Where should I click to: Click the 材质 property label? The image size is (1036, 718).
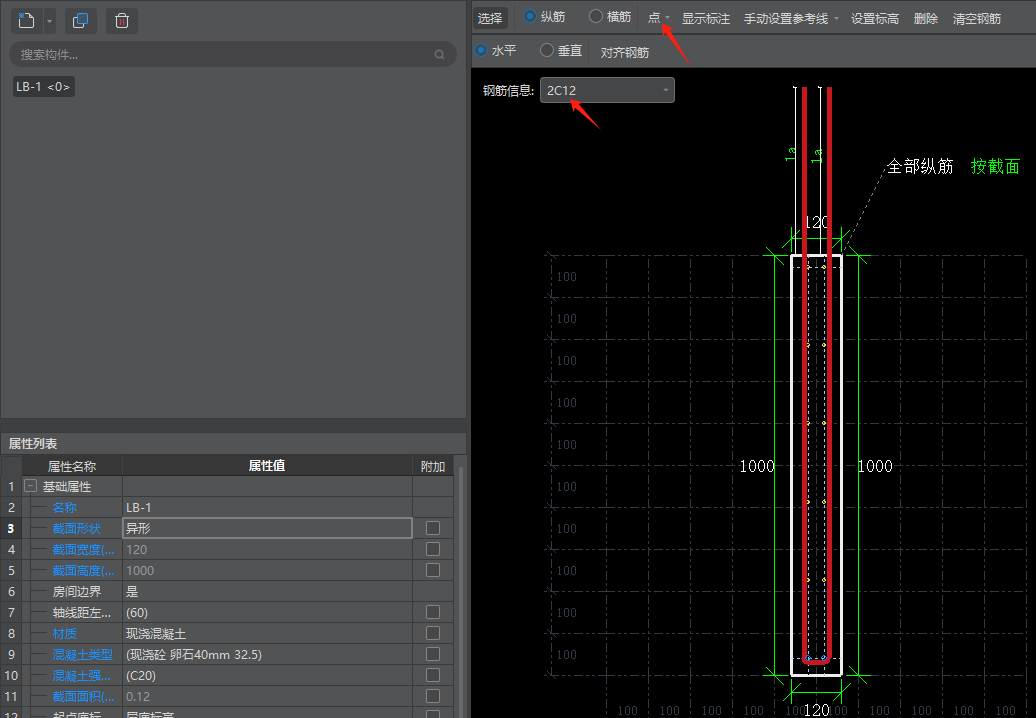point(64,633)
